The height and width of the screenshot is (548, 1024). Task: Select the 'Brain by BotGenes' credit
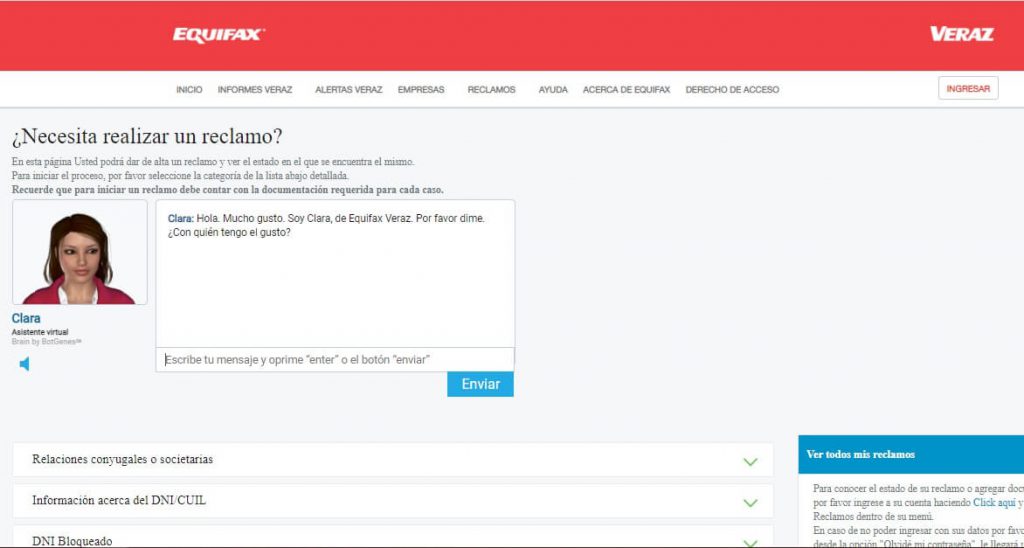(x=46, y=342)
